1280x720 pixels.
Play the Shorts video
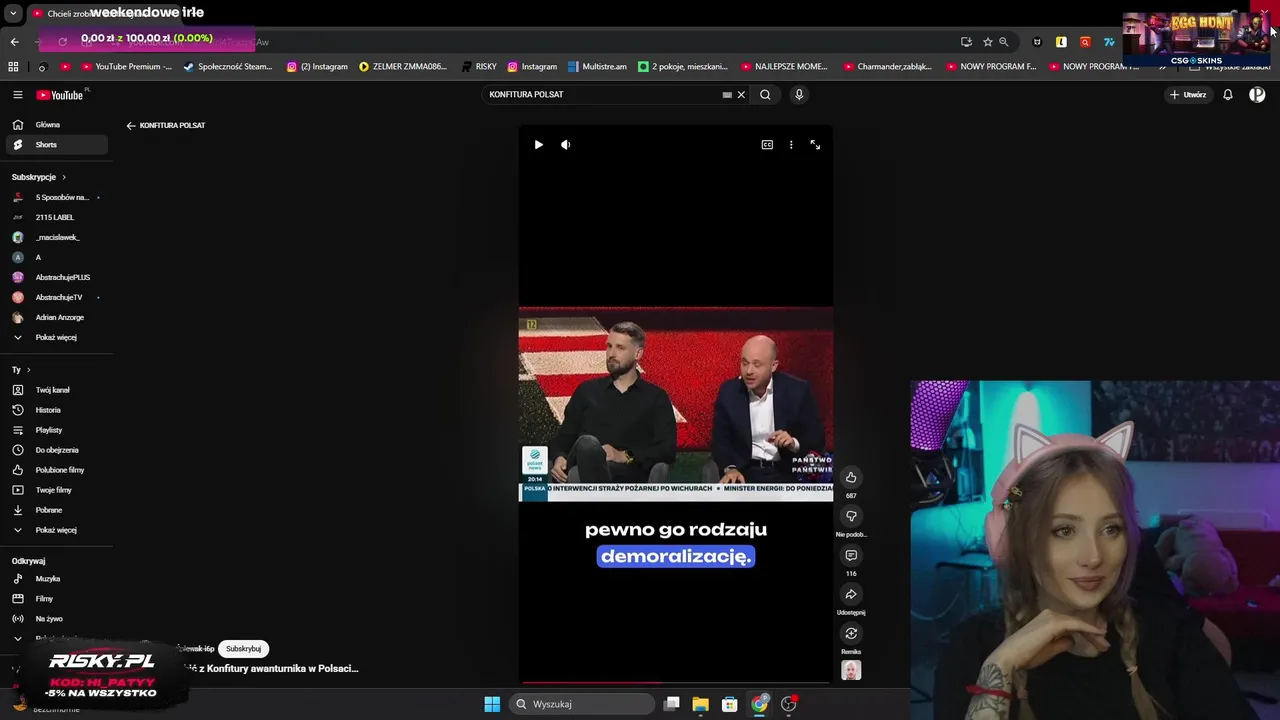coord(538,145)
